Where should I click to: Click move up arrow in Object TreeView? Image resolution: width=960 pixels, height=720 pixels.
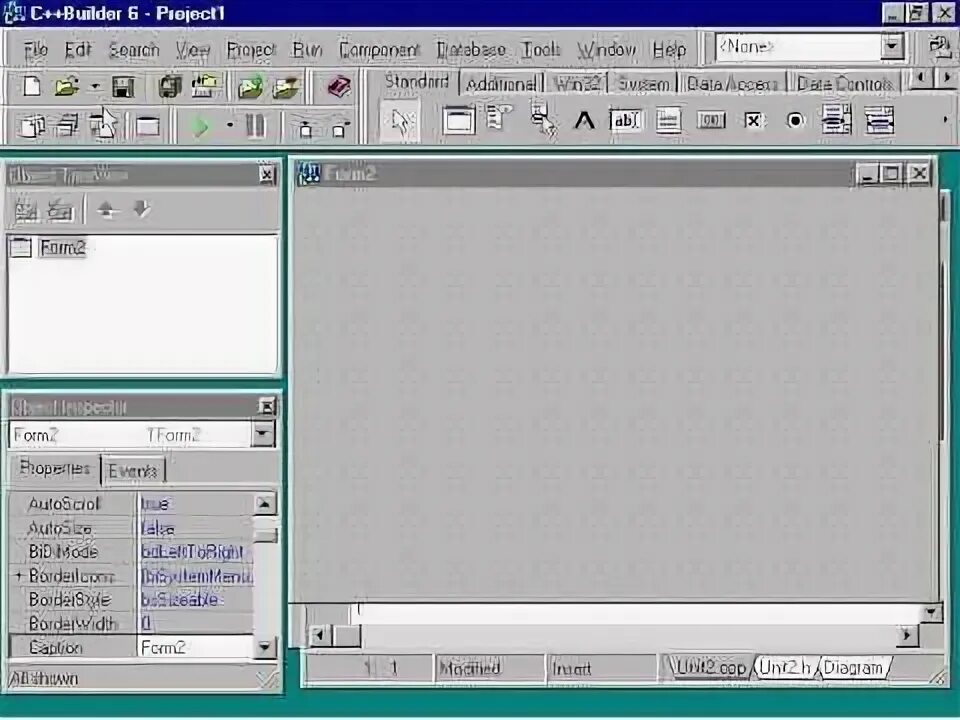[x=108, y=210]
